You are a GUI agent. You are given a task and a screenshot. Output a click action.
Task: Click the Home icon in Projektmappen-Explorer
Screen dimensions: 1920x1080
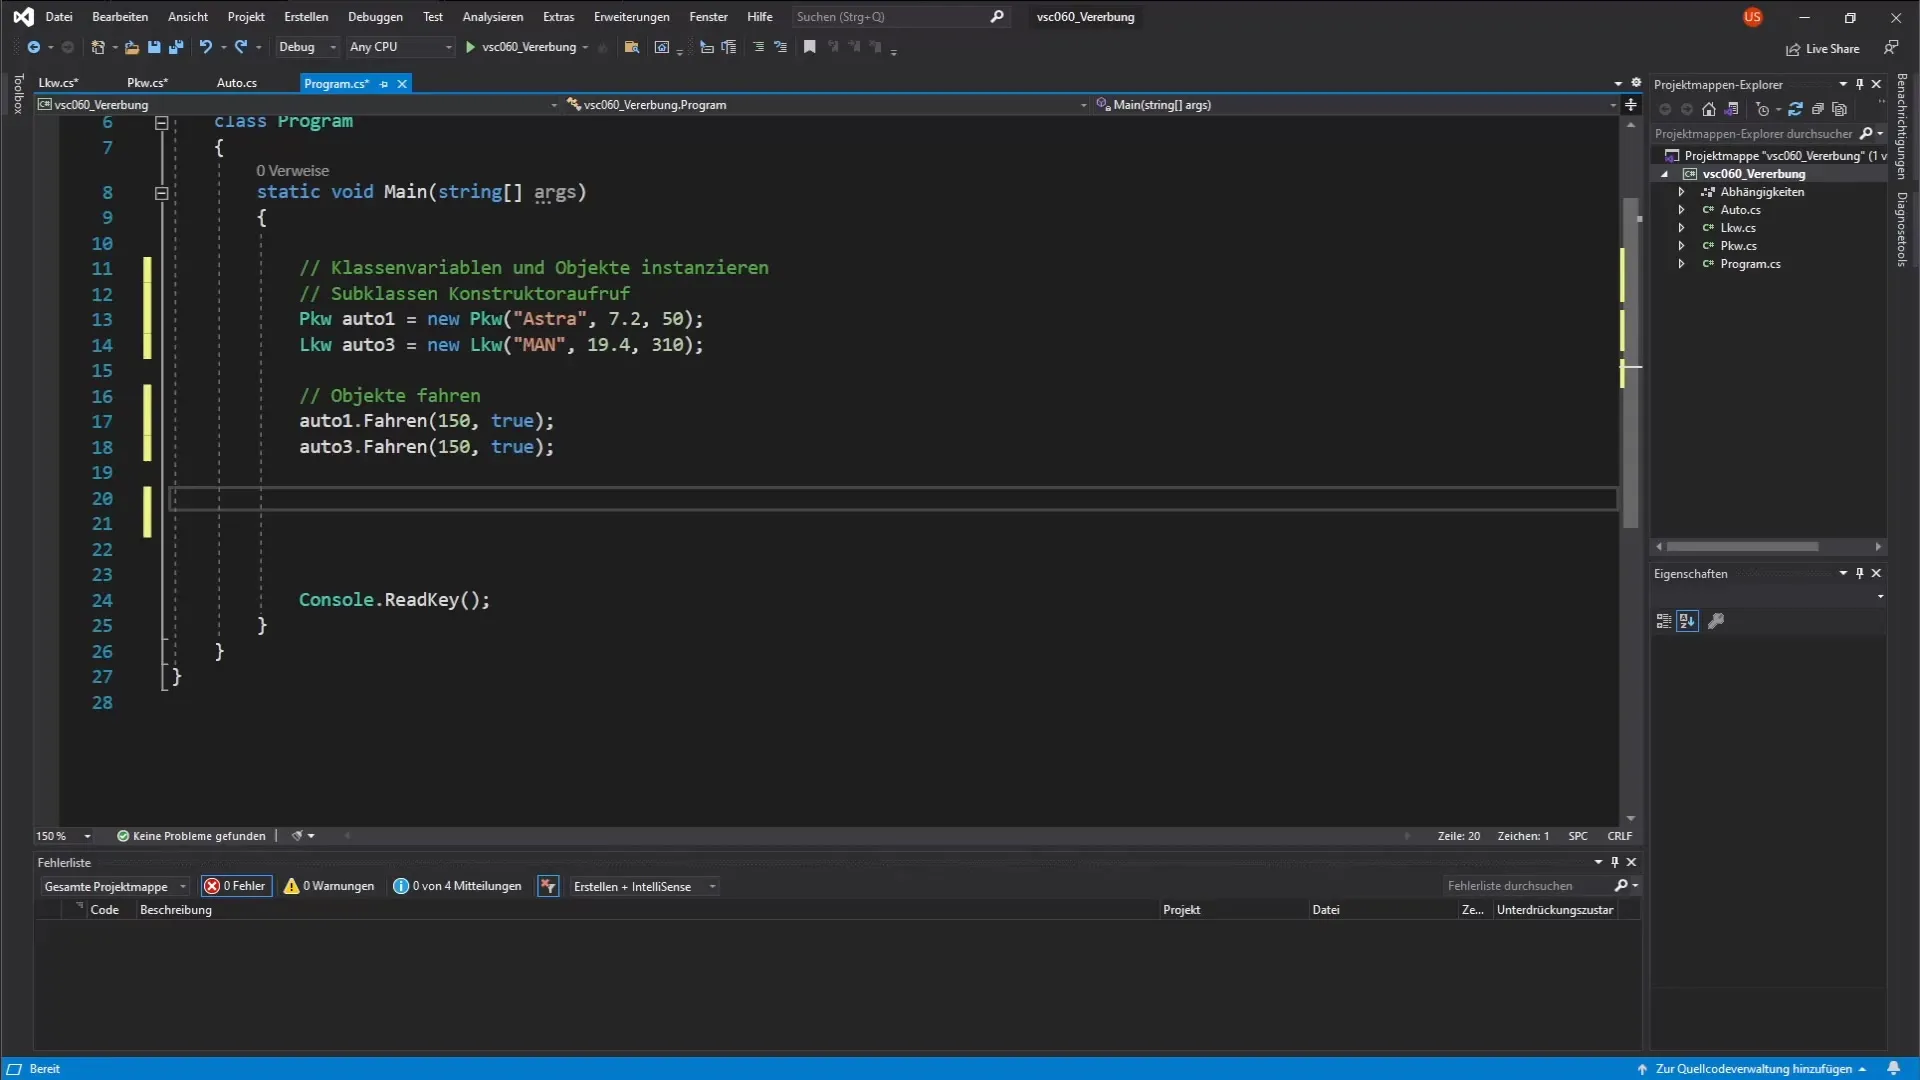1709,109
